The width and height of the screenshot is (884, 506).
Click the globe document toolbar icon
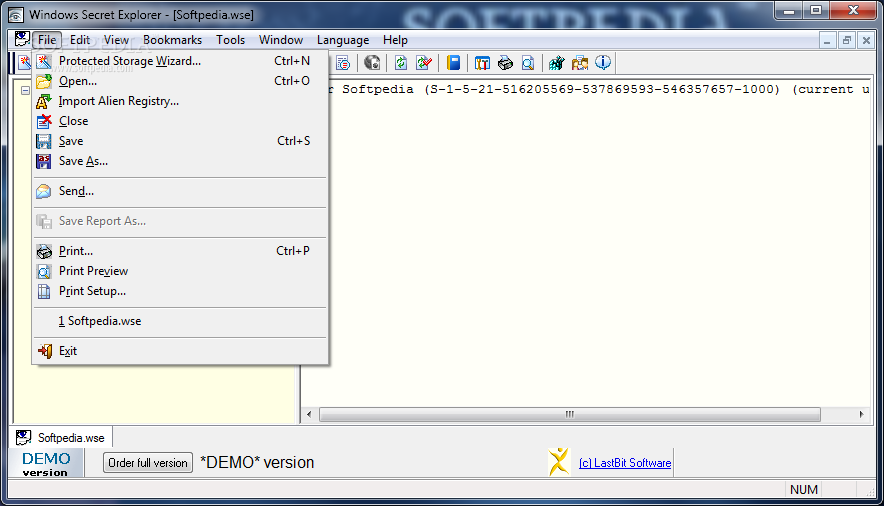[372, 63]
